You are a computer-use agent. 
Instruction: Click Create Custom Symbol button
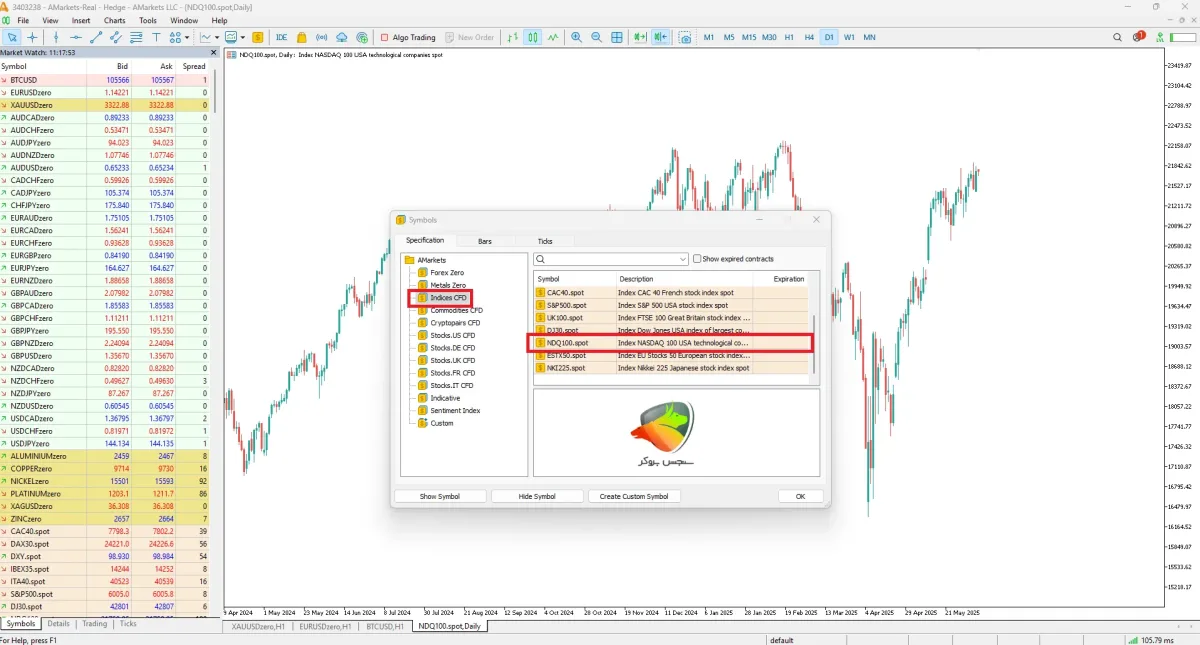634,496
